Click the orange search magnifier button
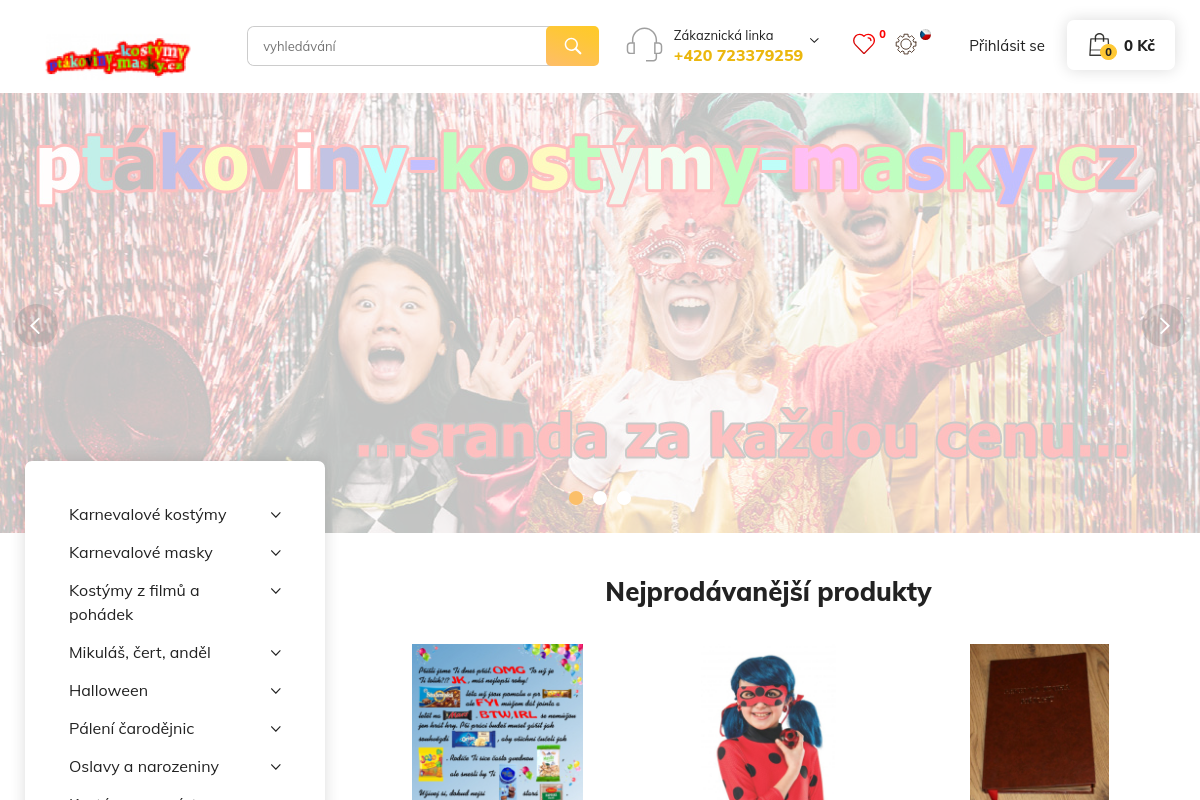Screen dimensions: 1200x800 (x=572, y=46)
